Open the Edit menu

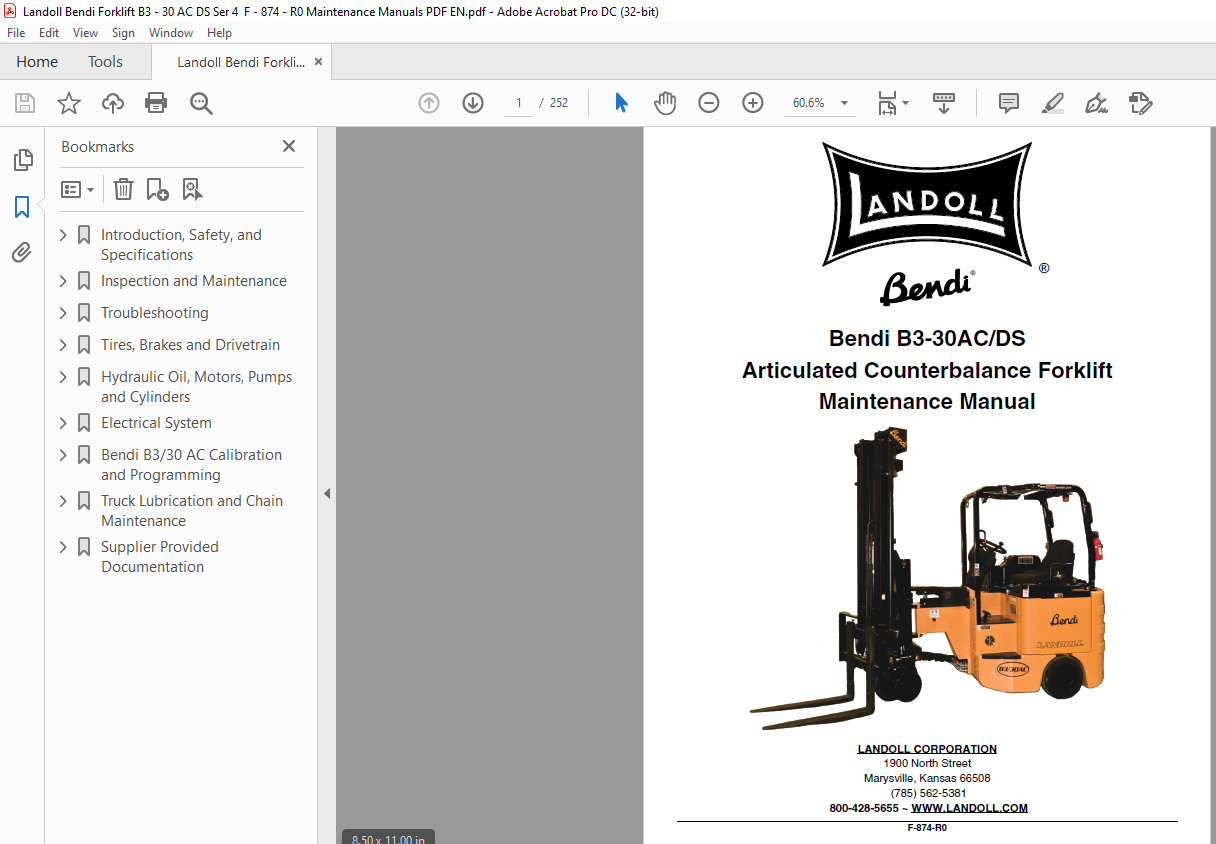(49, 33)
